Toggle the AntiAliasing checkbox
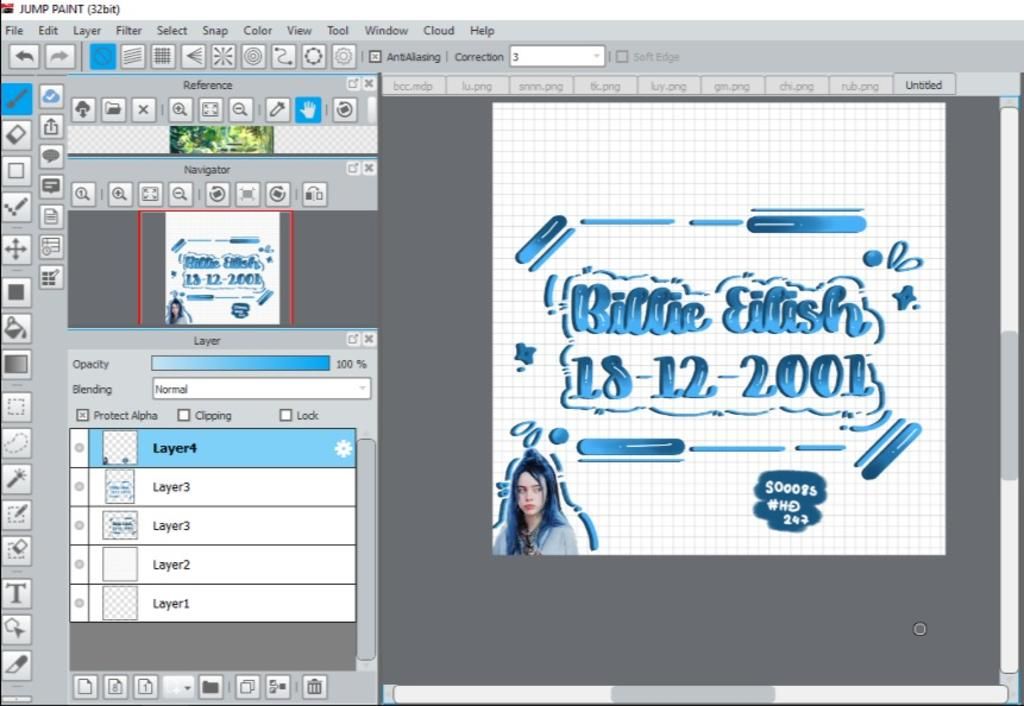1024x706 pixels. 375,57
